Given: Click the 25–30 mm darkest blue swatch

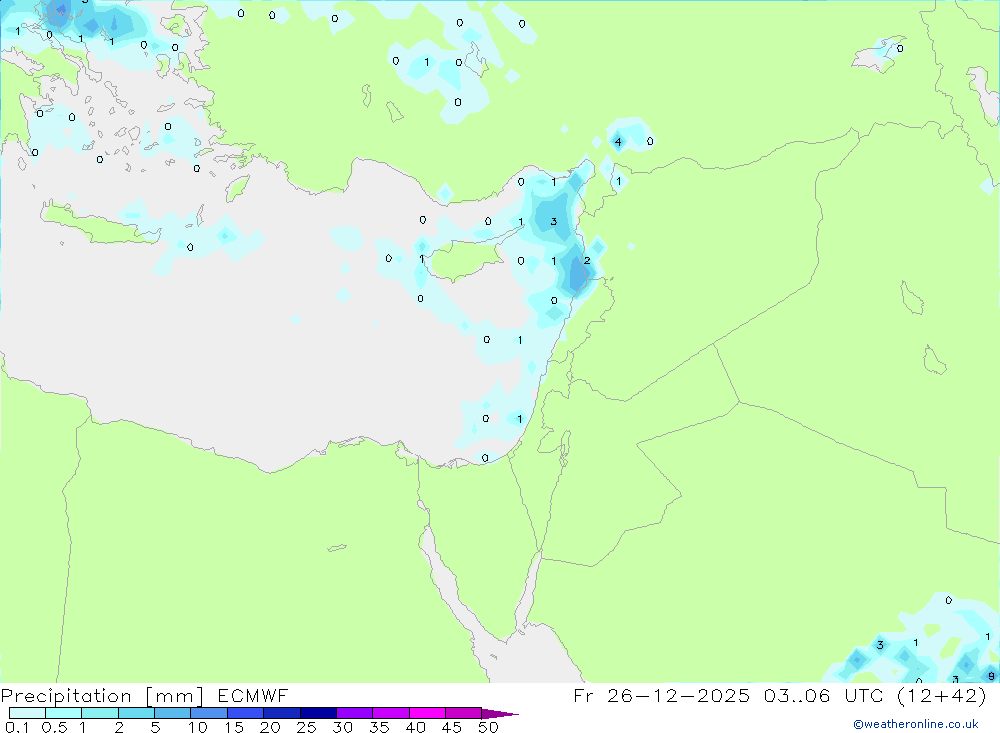Looking at the screenshot, I should 318,713.
